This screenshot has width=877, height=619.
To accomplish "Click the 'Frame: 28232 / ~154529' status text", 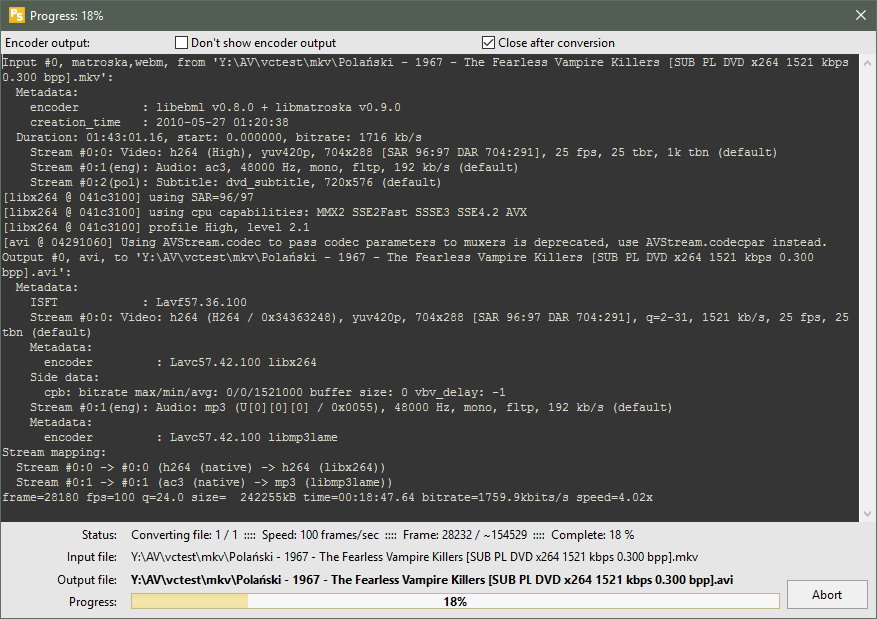I will (465, 535).
